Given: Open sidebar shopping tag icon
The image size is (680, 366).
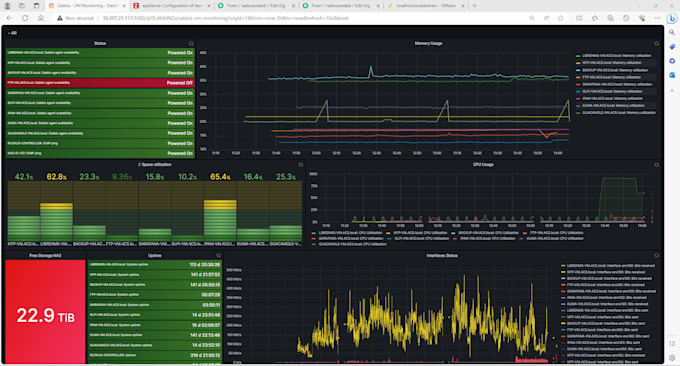Looking at the screenshot, I should (672, 47).
